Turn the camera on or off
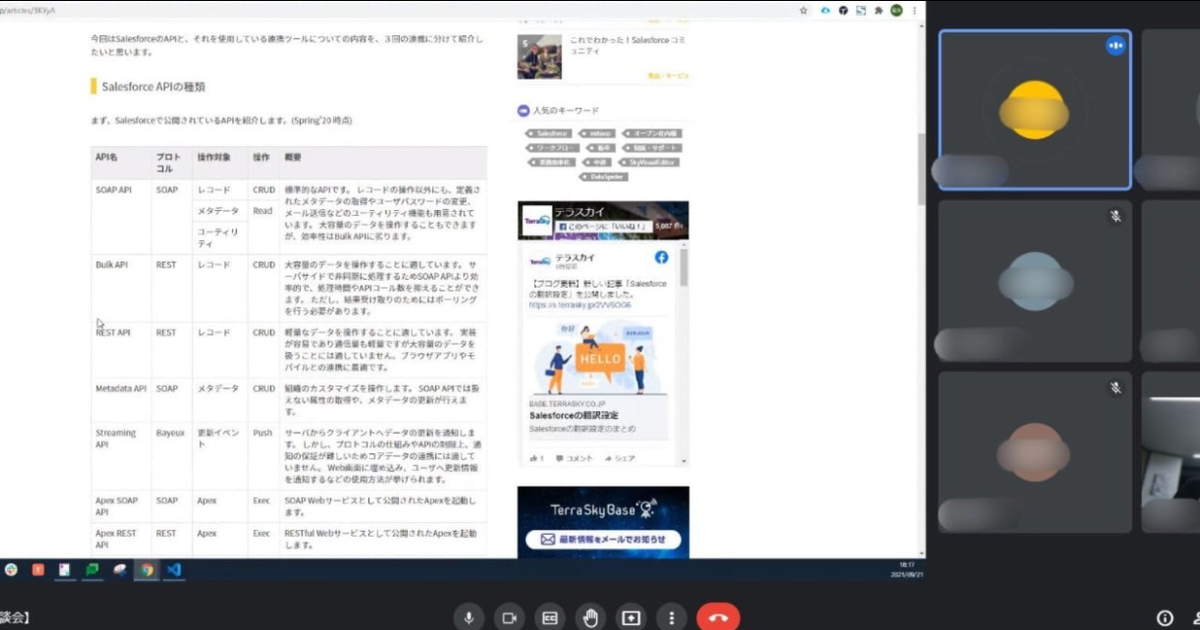 point(509,617)
